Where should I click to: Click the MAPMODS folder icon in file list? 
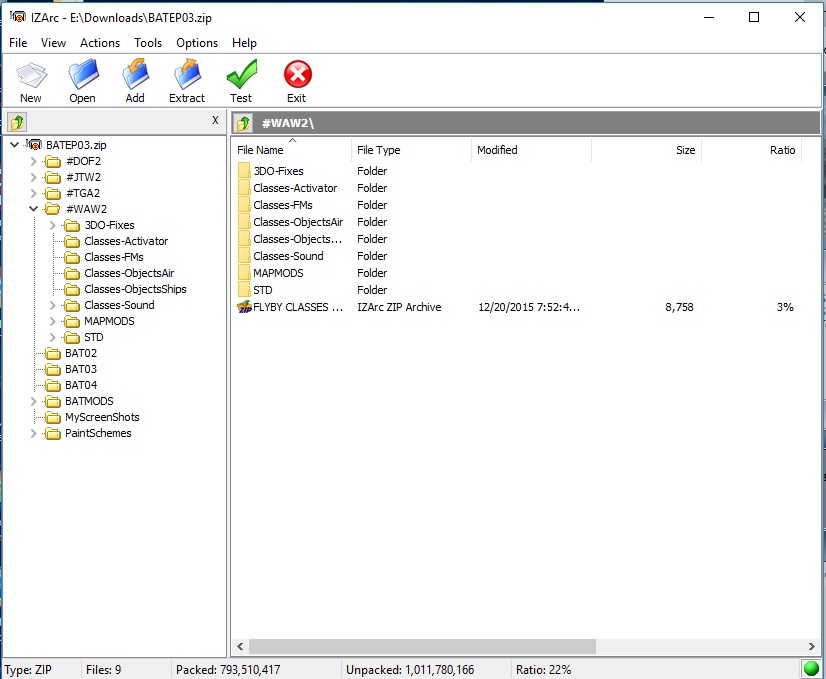point(244,273)
